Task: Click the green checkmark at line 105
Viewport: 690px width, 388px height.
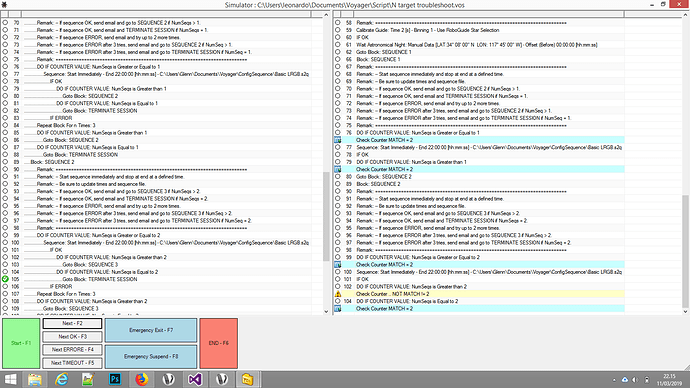Action: pyautogui.click(x=5, y=279)
